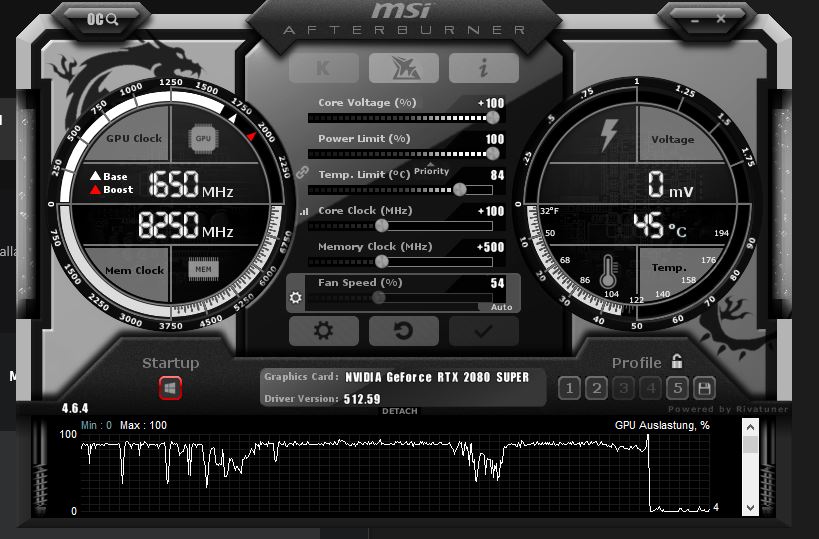This screenshot has width=819, height=539.
Task: Click the GPU chip icon
Action: click(203, 138)
